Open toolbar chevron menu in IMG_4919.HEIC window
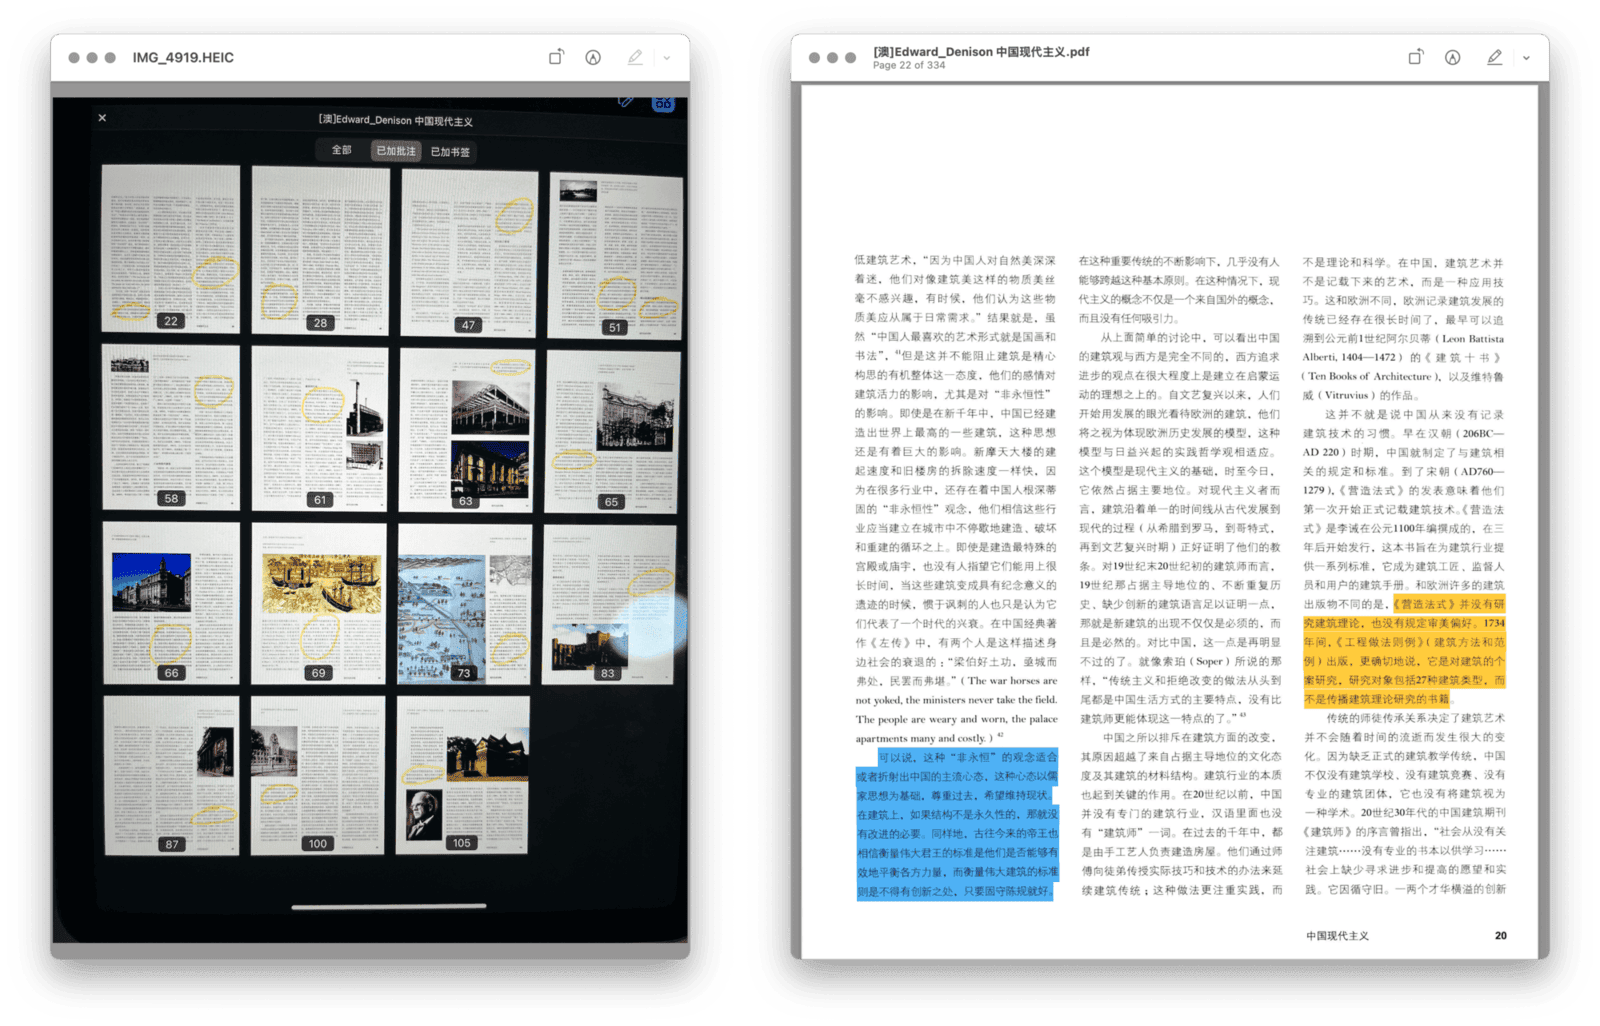The height and width of the screenshot is (1026, 1600). coord(667,58)
